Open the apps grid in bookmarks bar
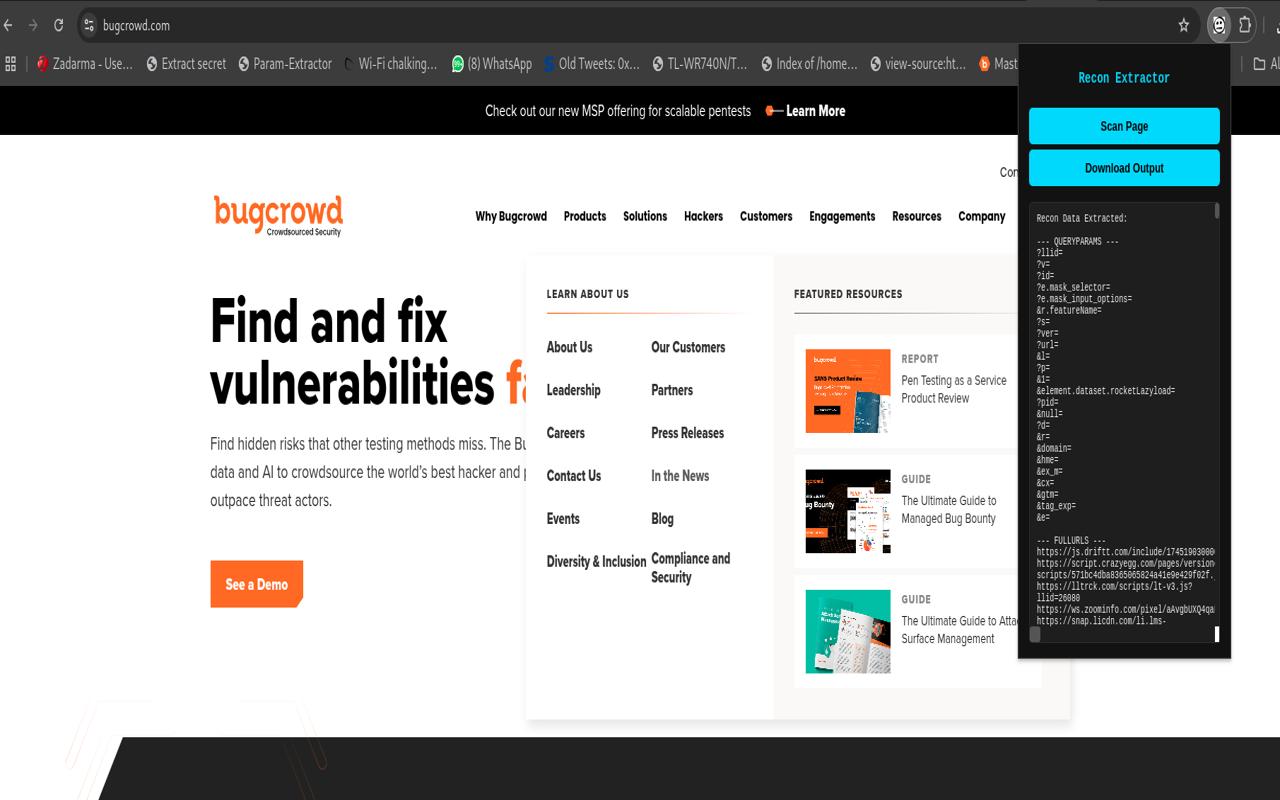 click(x=11, y=64)
